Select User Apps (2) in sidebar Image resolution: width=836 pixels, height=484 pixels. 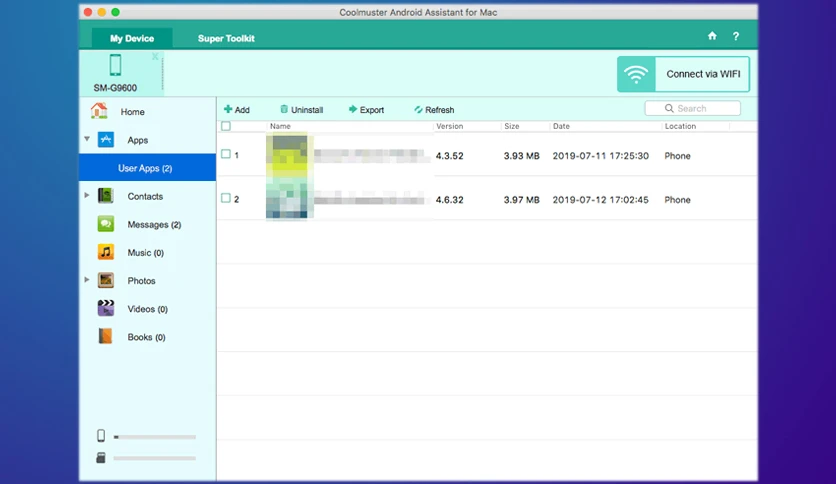pyautogui.click(x=148, y=168)
